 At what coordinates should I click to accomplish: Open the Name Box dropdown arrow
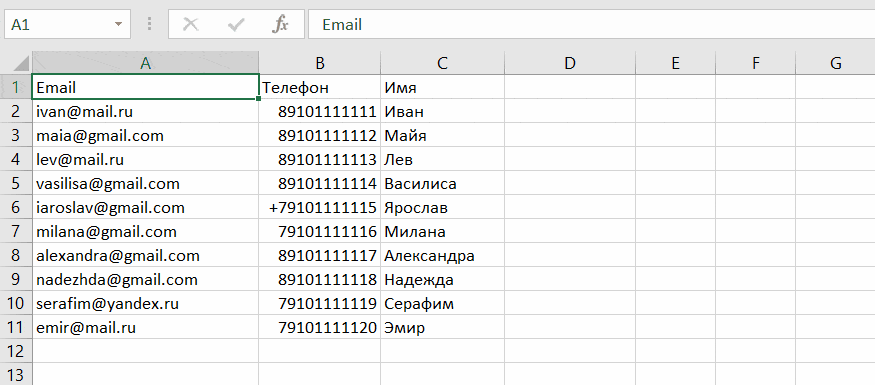(x=118, y=25)
